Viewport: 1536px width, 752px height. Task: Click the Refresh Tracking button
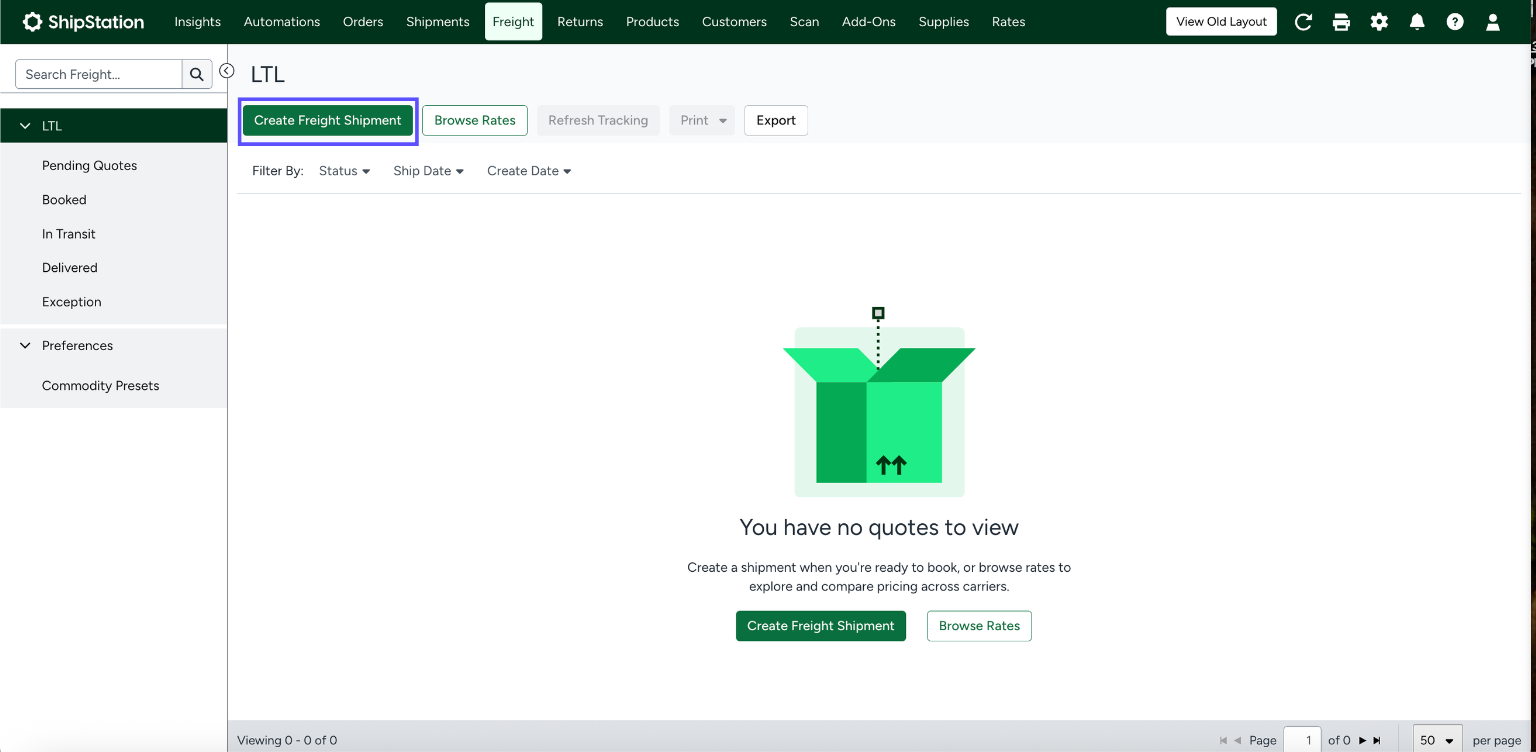tap(598, 120)
